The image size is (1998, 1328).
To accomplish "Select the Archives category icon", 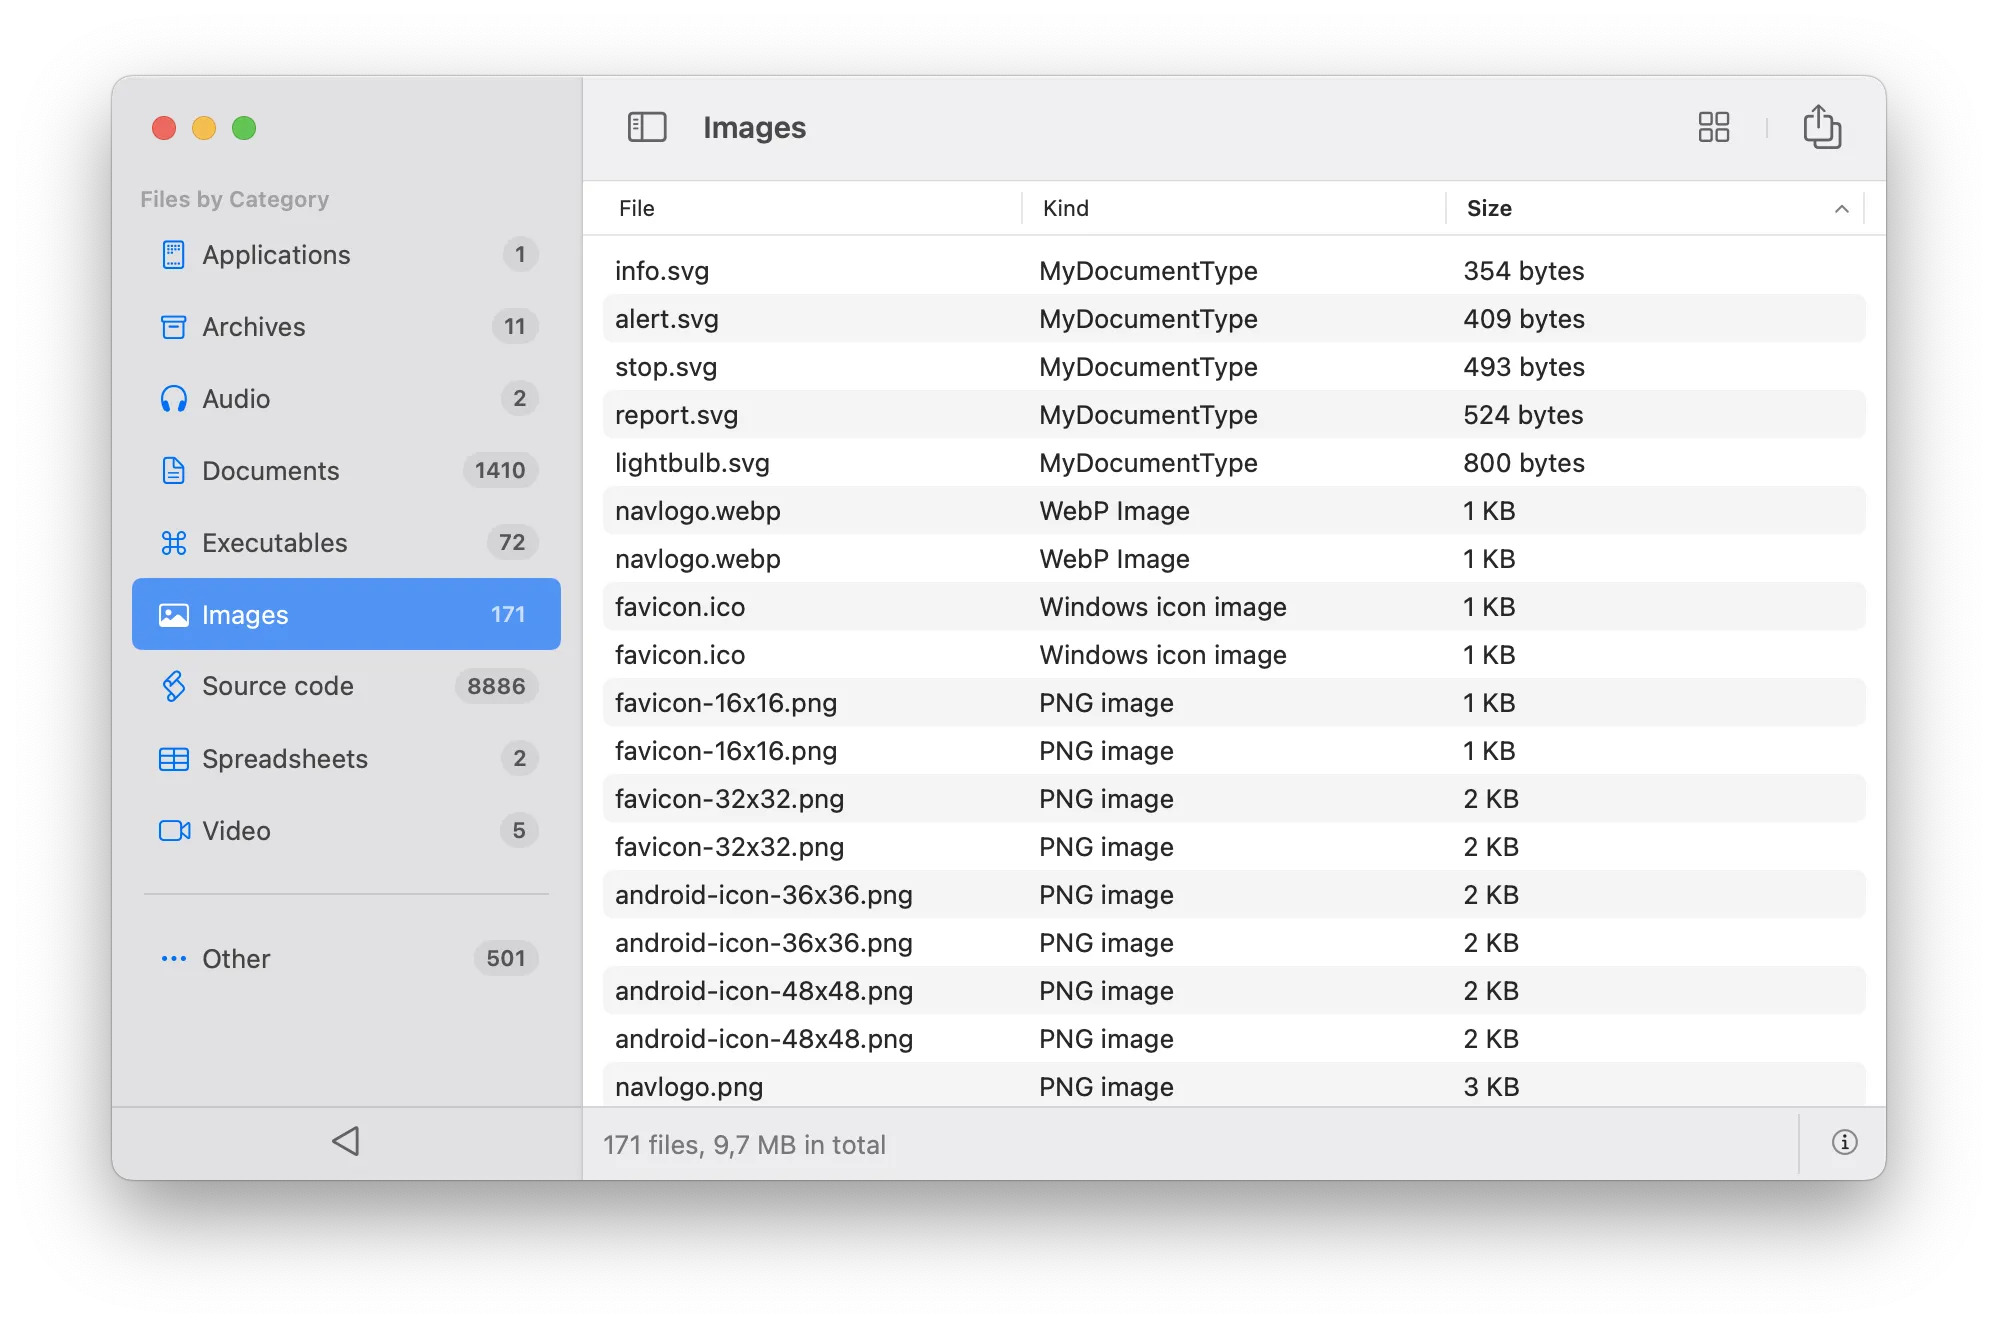I will coord(174,327).
